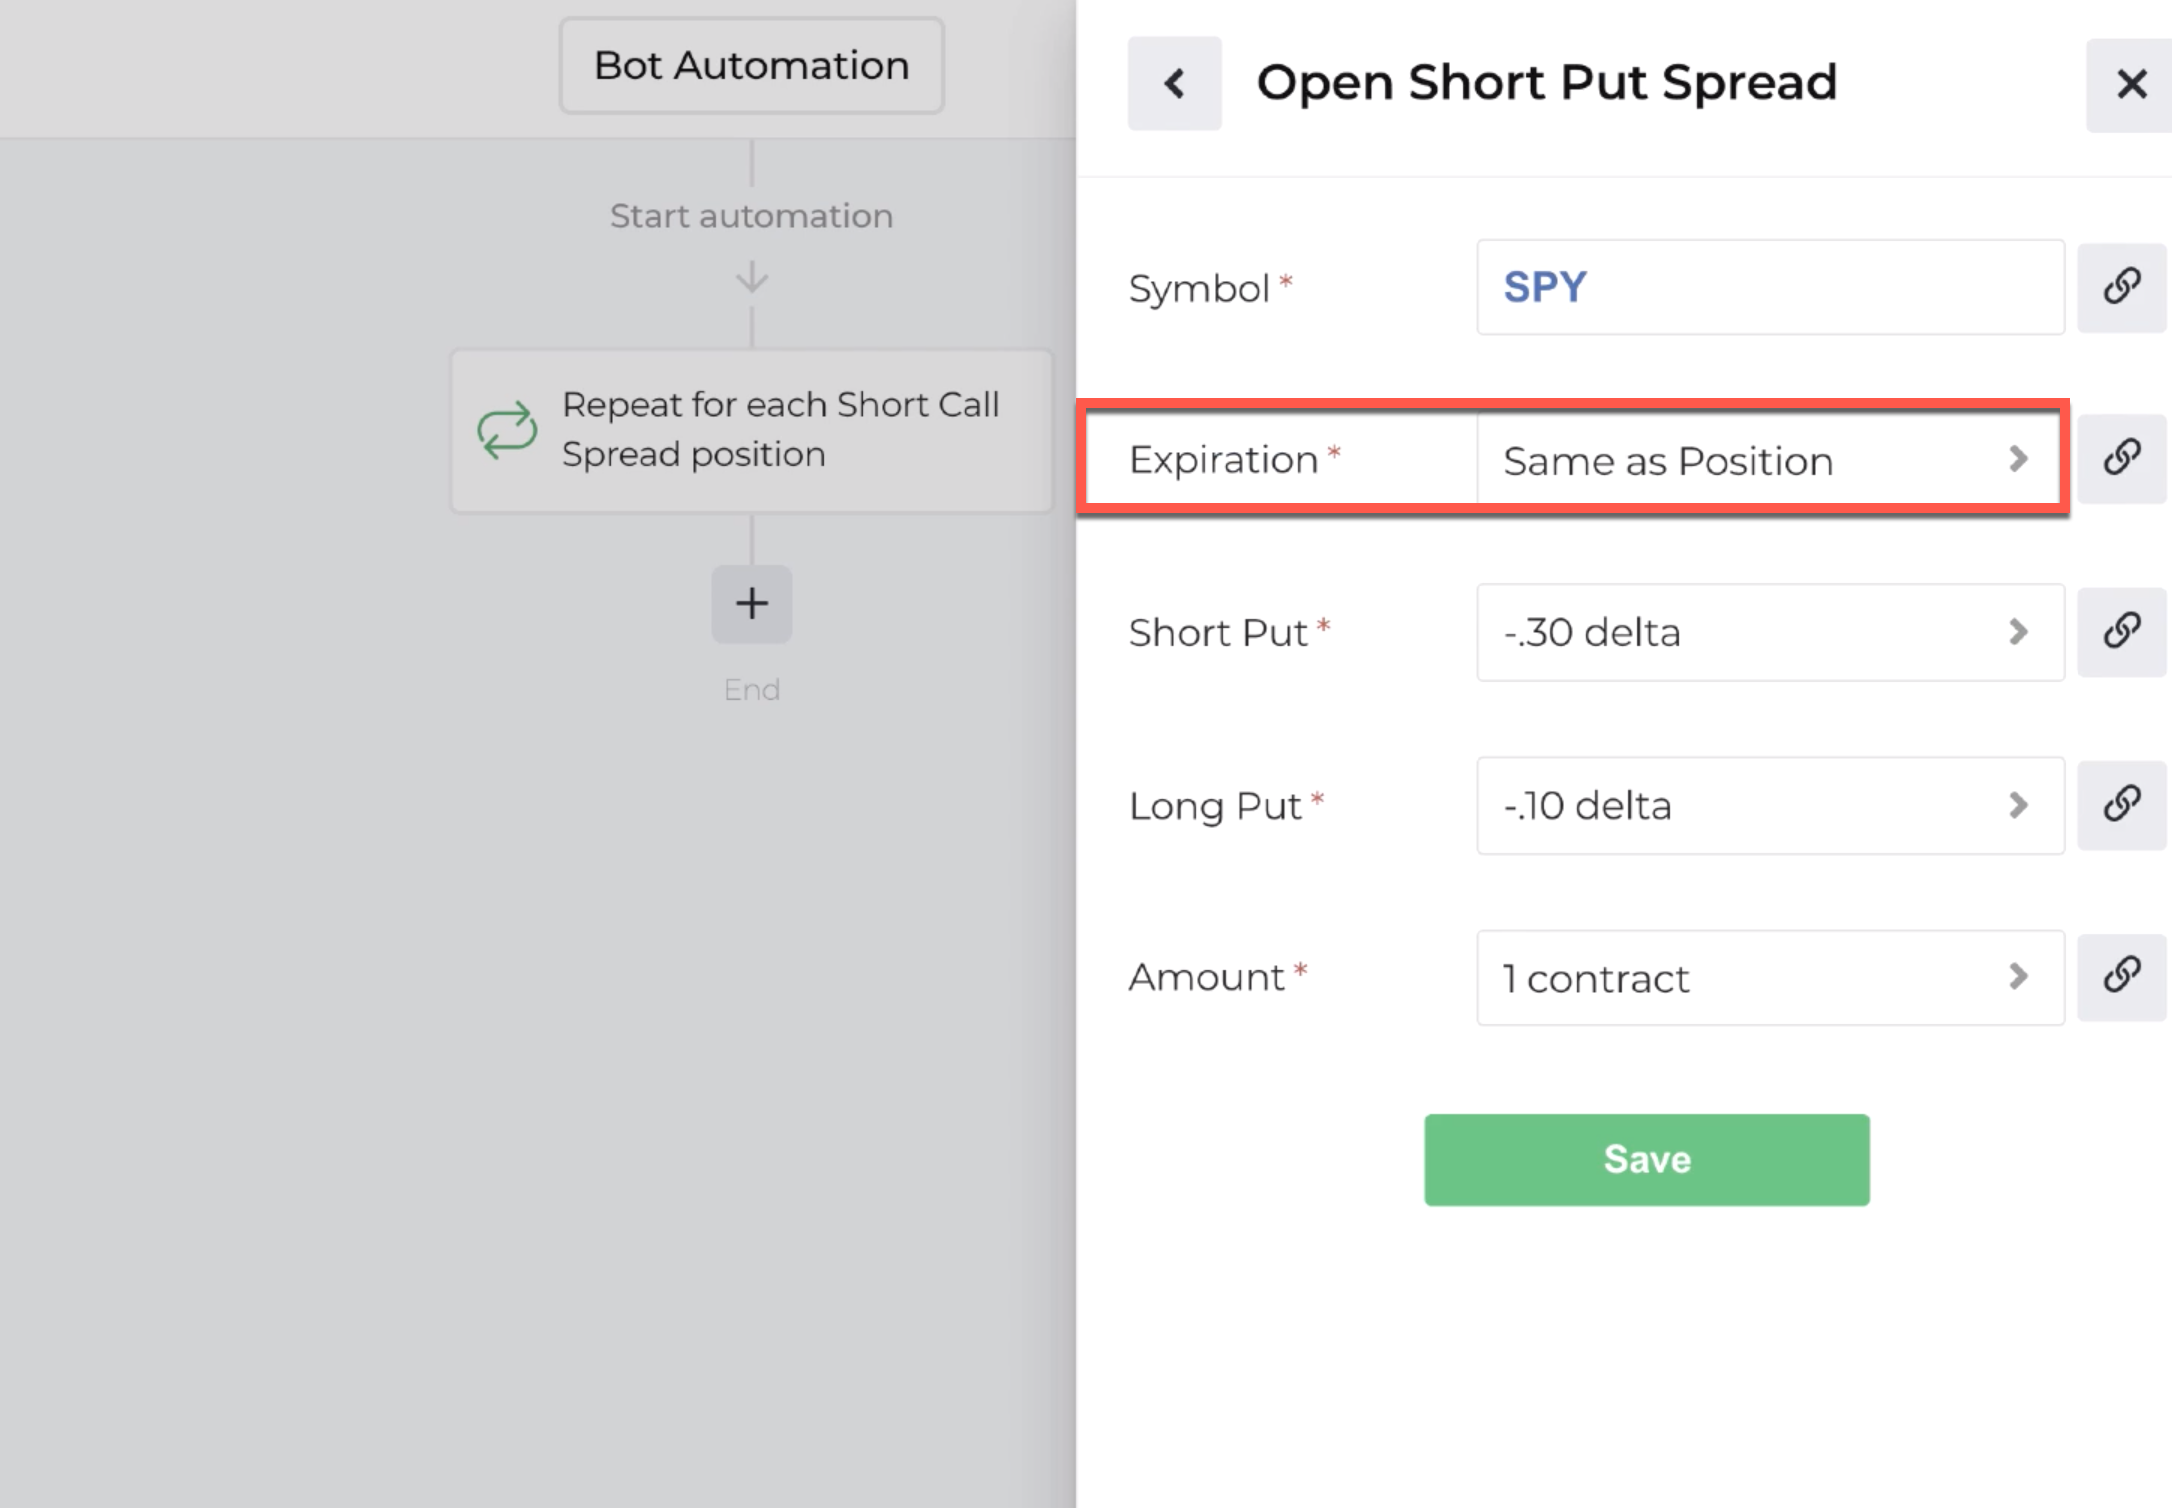Viewport: 2172px width, 1508px height.
Task: Click the End label under the plus button
Action: [x=751, y=690]
